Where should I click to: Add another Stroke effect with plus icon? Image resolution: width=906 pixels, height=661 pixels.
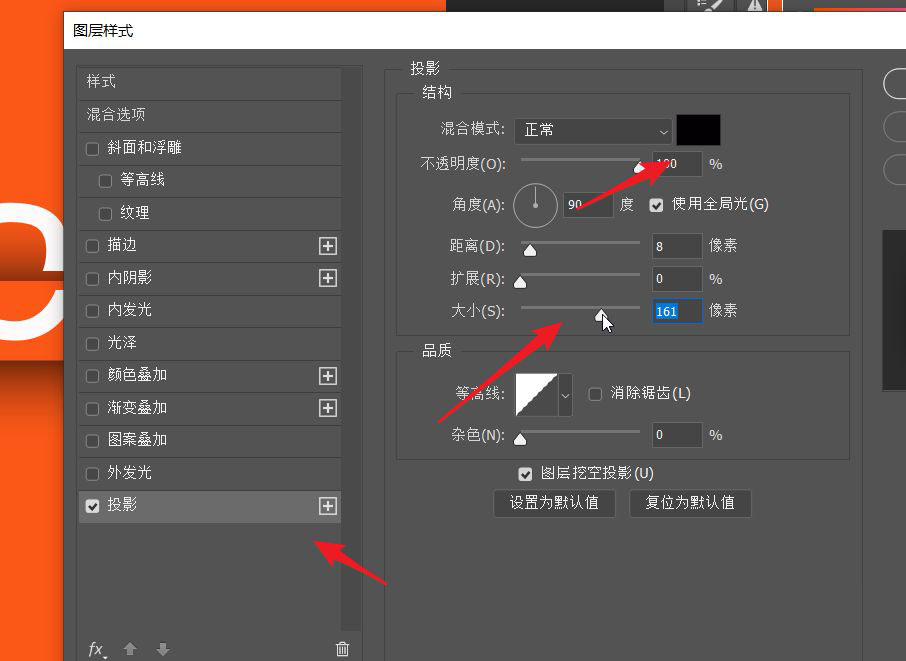tap(328, 246)
